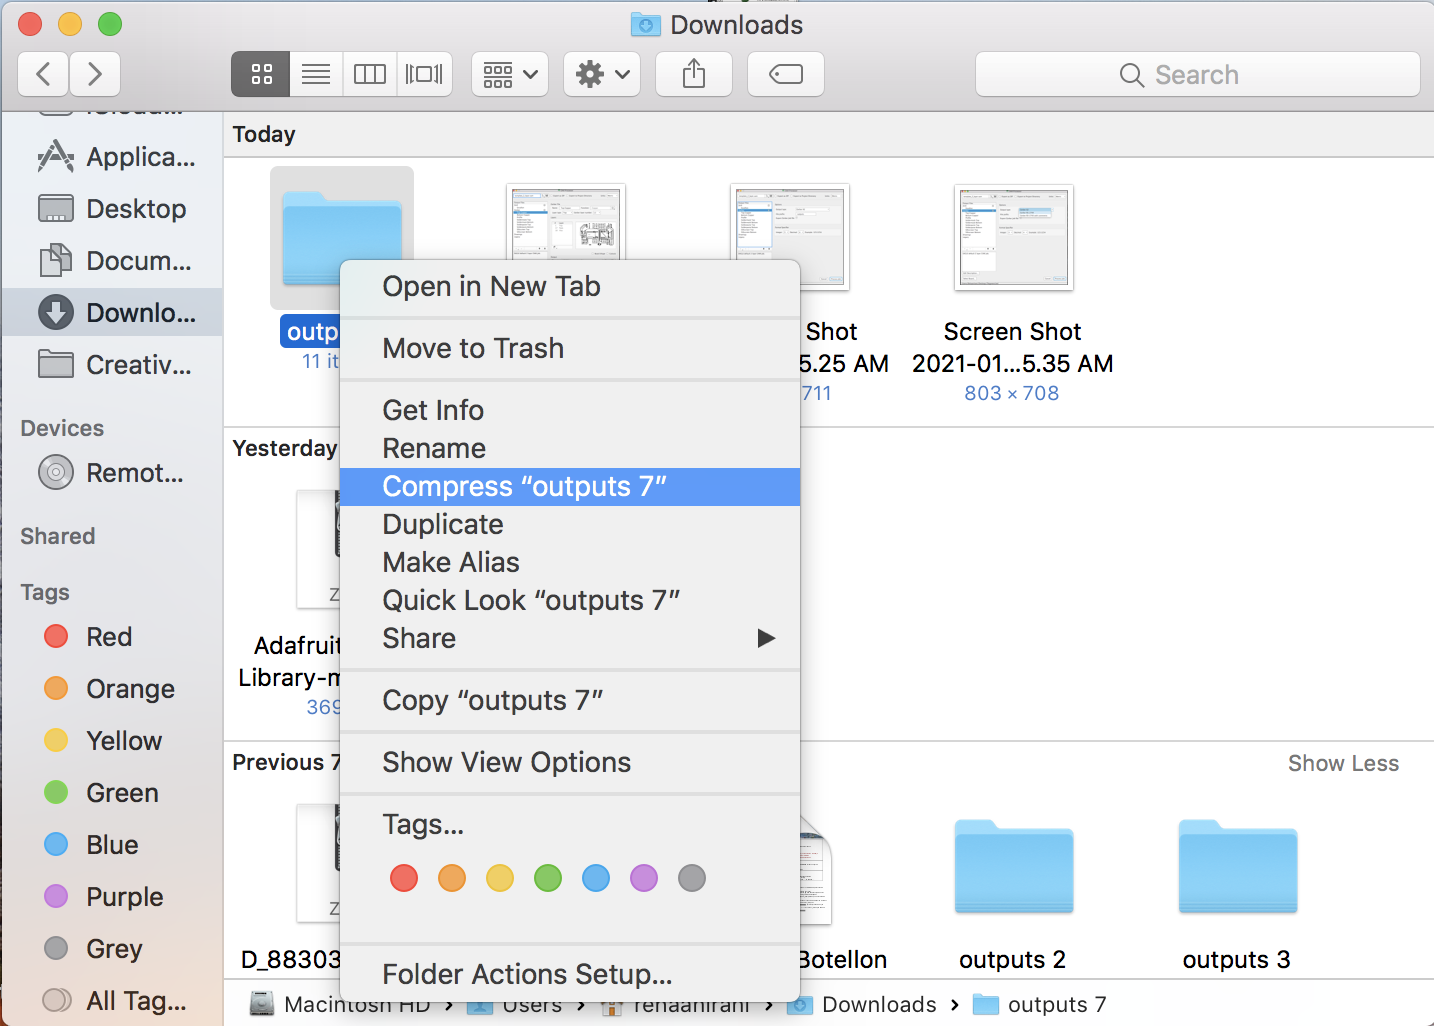
Task: Switch to list view
Action: [x=316, y=74]
